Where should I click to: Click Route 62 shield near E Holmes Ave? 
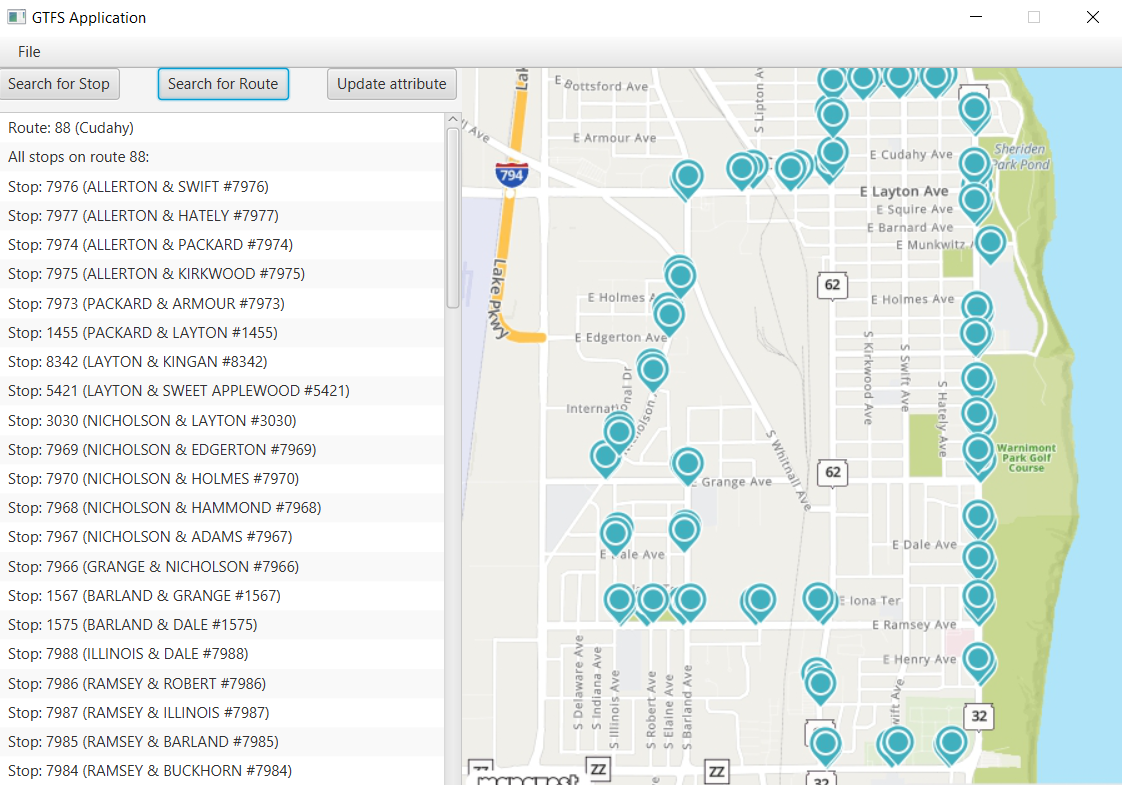(x=832, y=285)
